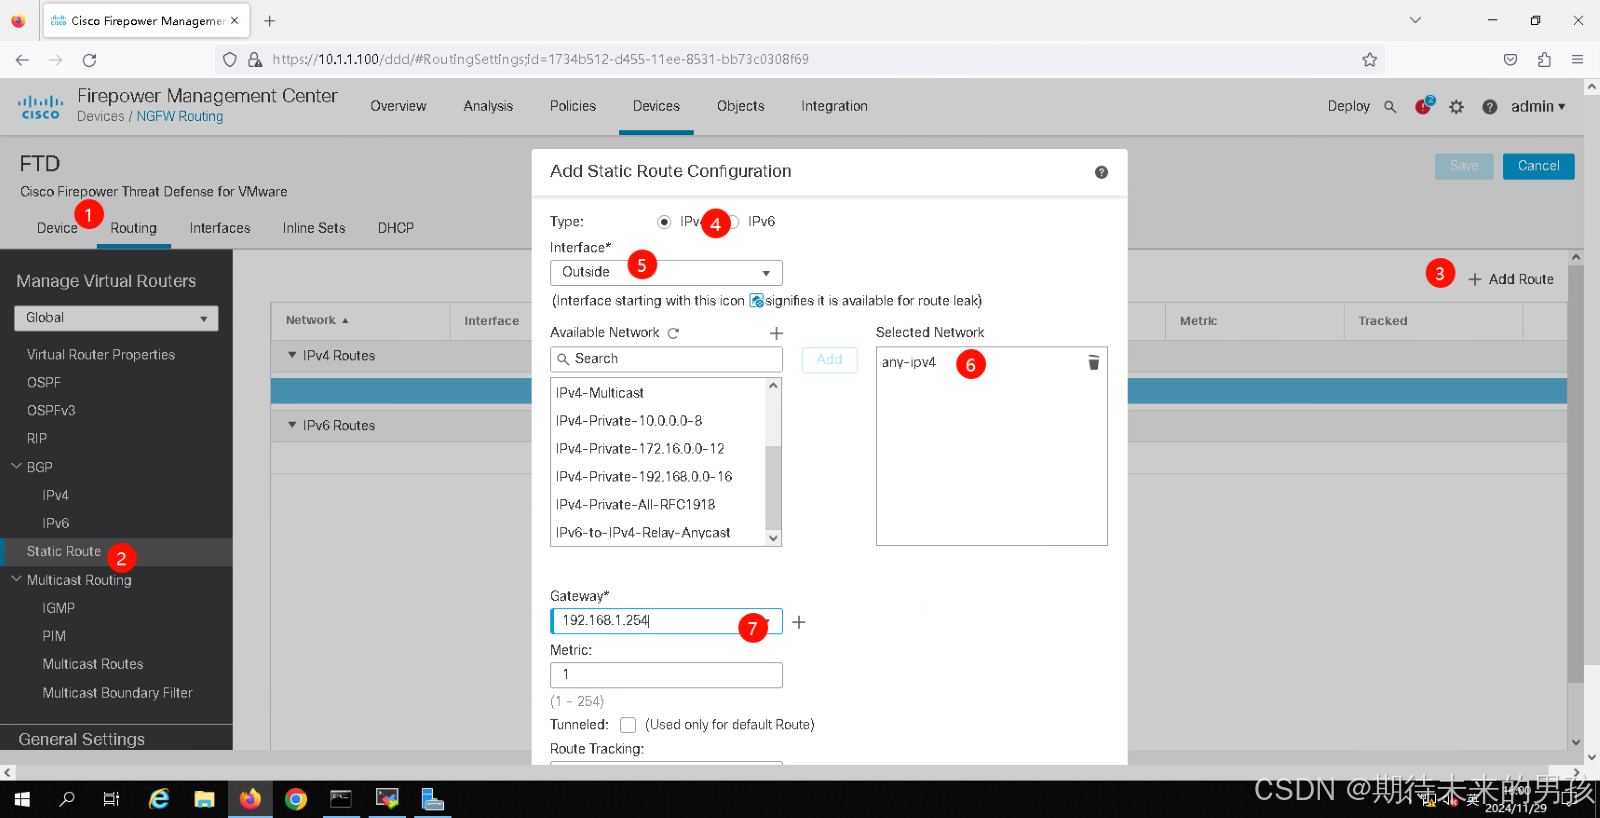The height and width of the screenshot is (818, 1600).
Task: Switch to Chrome on taskbar
Action: (296, 799)
